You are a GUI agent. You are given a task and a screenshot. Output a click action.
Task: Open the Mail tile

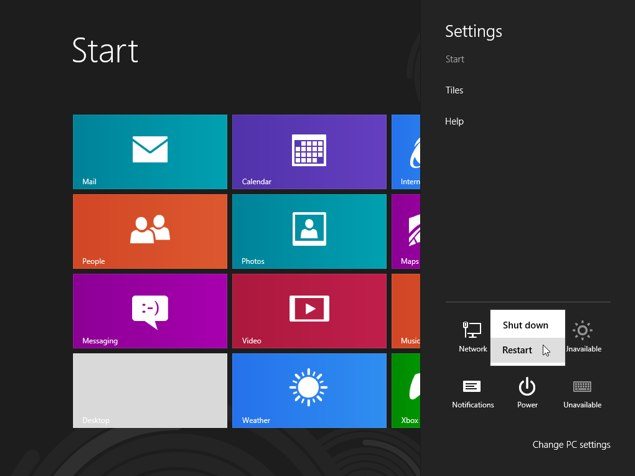click(x=150, y=152)
